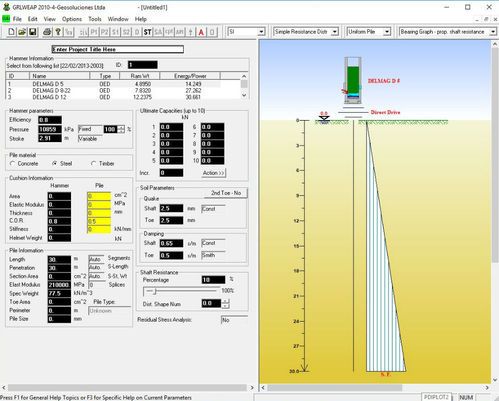Click Ultimate Capacity field number 1

171,127
